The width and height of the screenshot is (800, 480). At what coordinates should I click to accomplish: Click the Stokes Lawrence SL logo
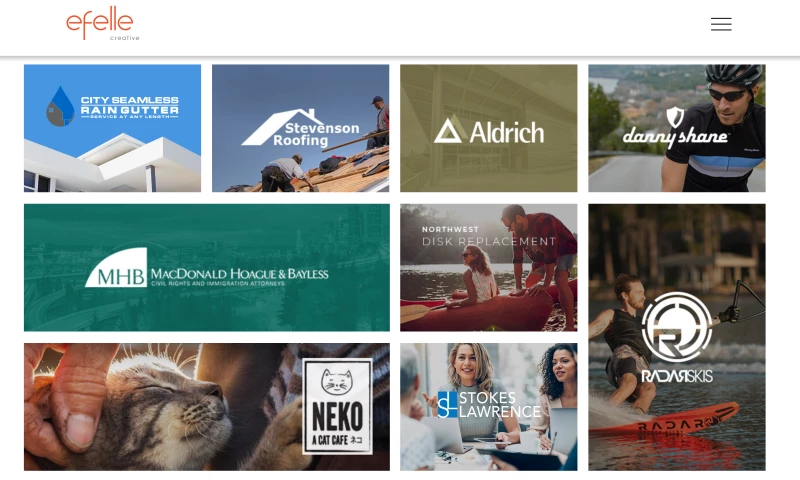(x=447, y=405)
